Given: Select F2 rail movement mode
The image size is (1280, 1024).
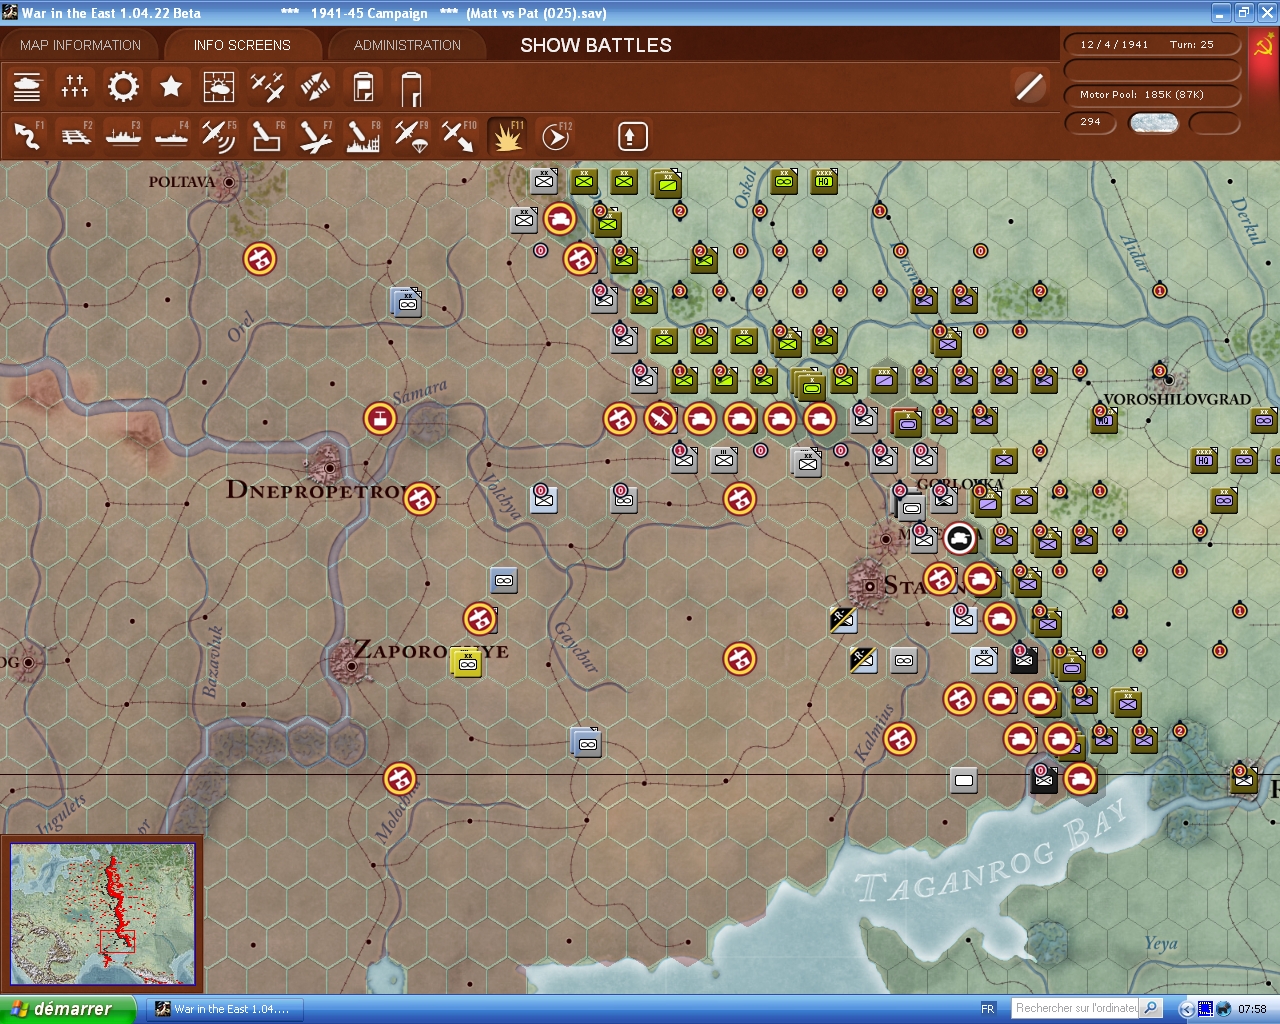Looking at the screenshot, I should (75, 135).
